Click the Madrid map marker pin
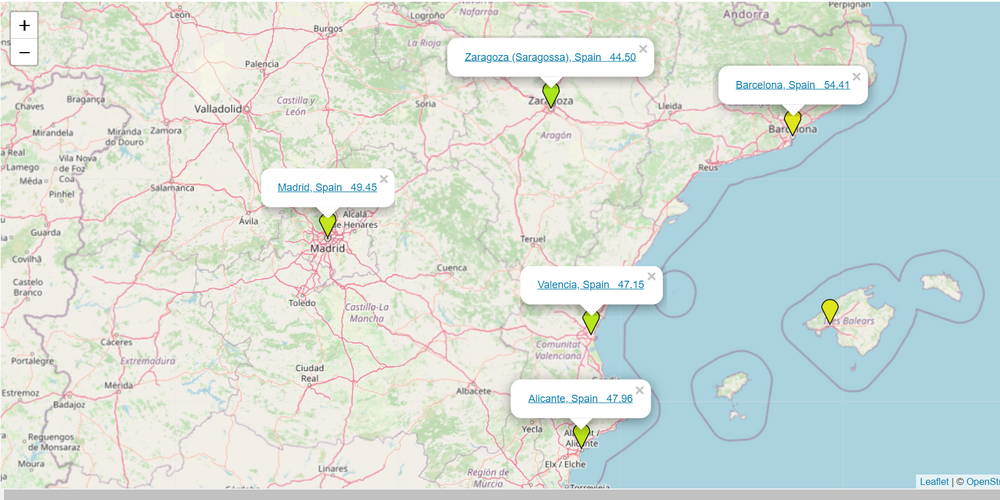 click(327, 226)
